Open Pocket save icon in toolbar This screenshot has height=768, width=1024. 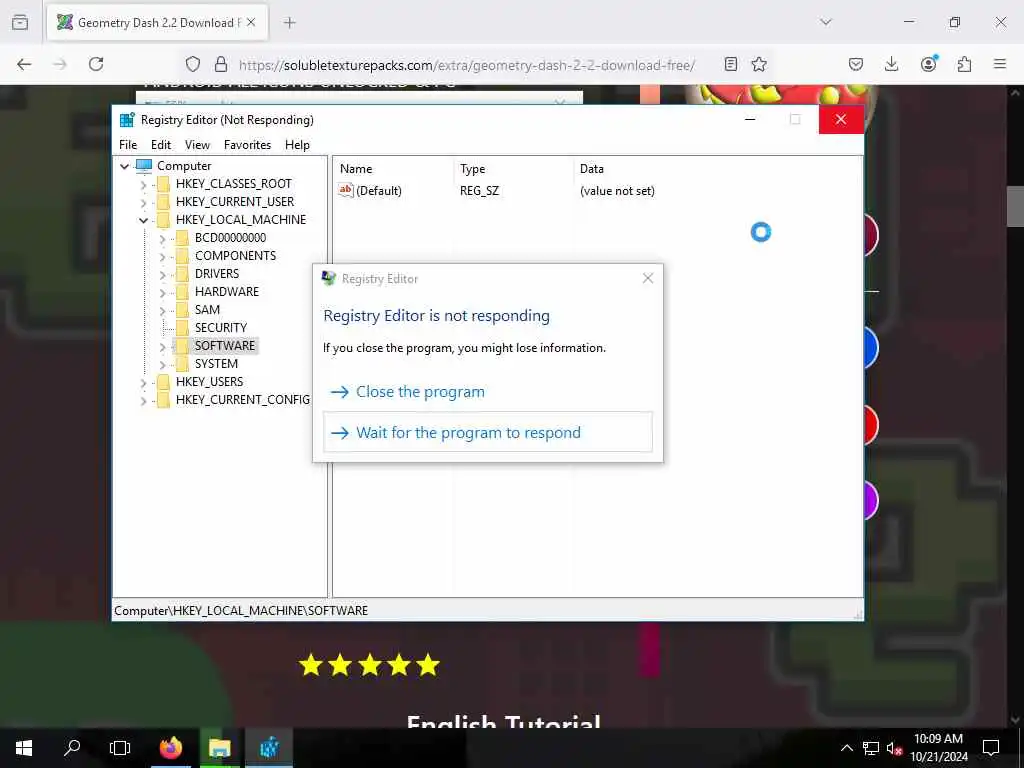[856, 64]
